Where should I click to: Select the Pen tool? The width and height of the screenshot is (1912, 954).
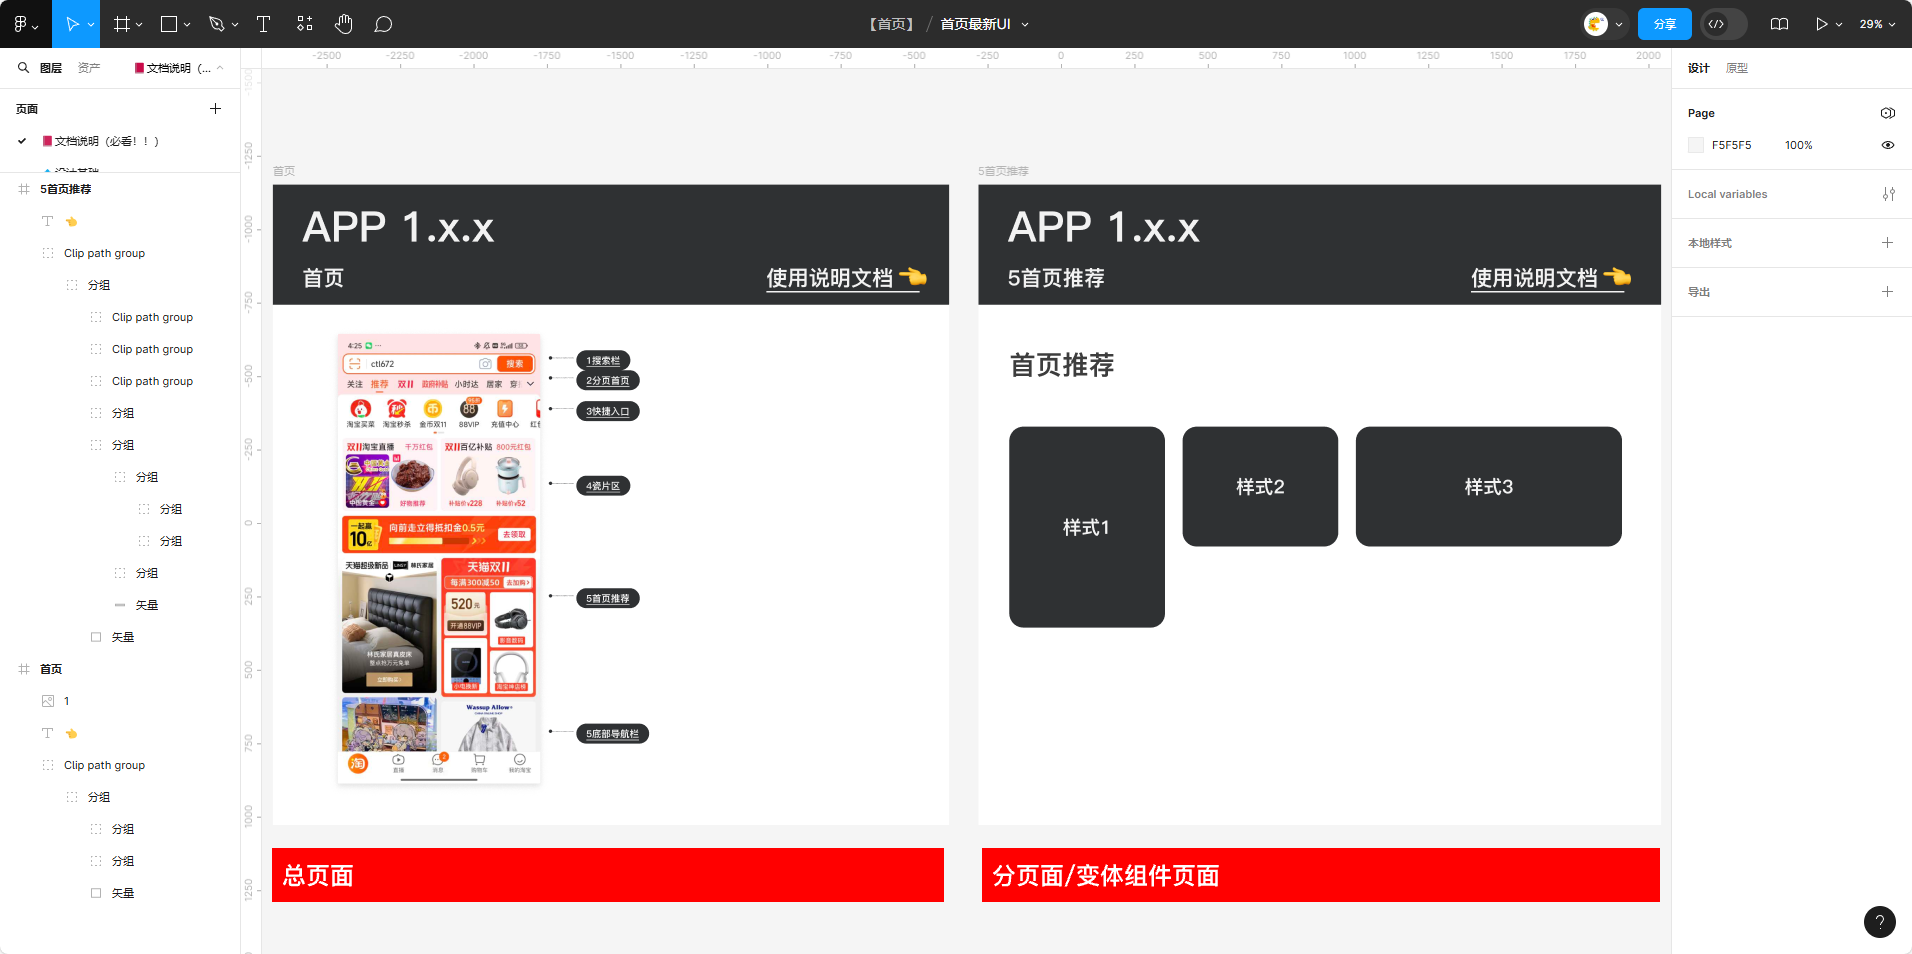click(217, 23)
